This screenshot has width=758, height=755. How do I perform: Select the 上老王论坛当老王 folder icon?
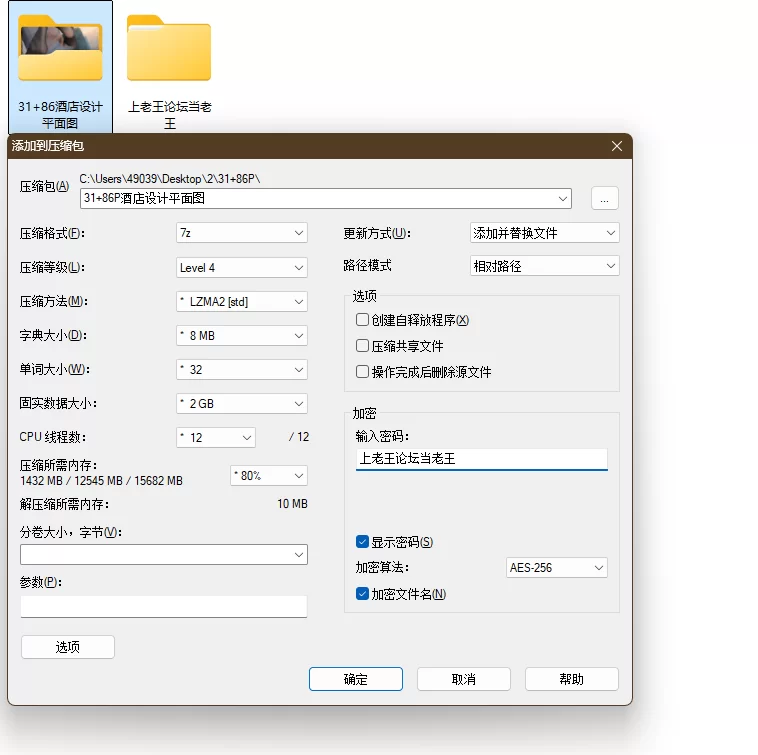tap(169, 48)
